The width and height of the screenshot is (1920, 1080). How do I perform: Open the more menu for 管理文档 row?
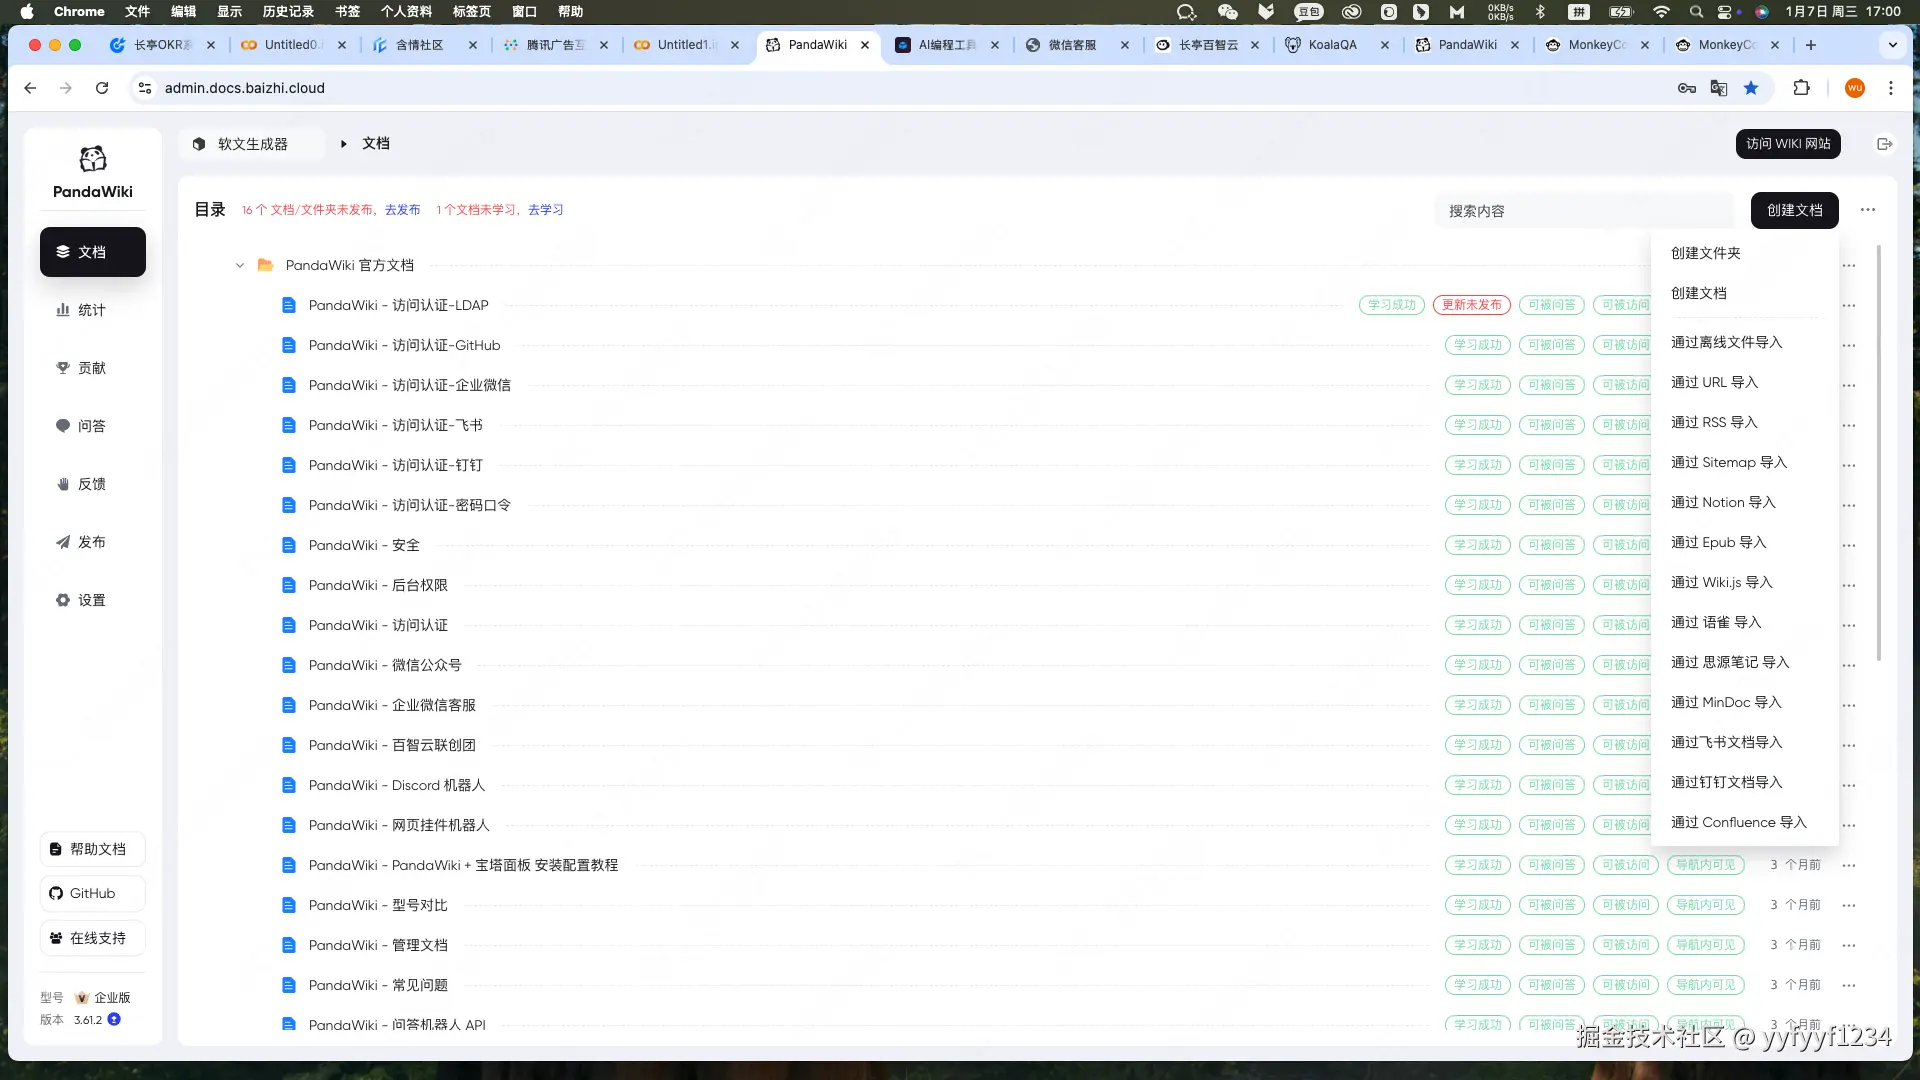point(1849,945)
